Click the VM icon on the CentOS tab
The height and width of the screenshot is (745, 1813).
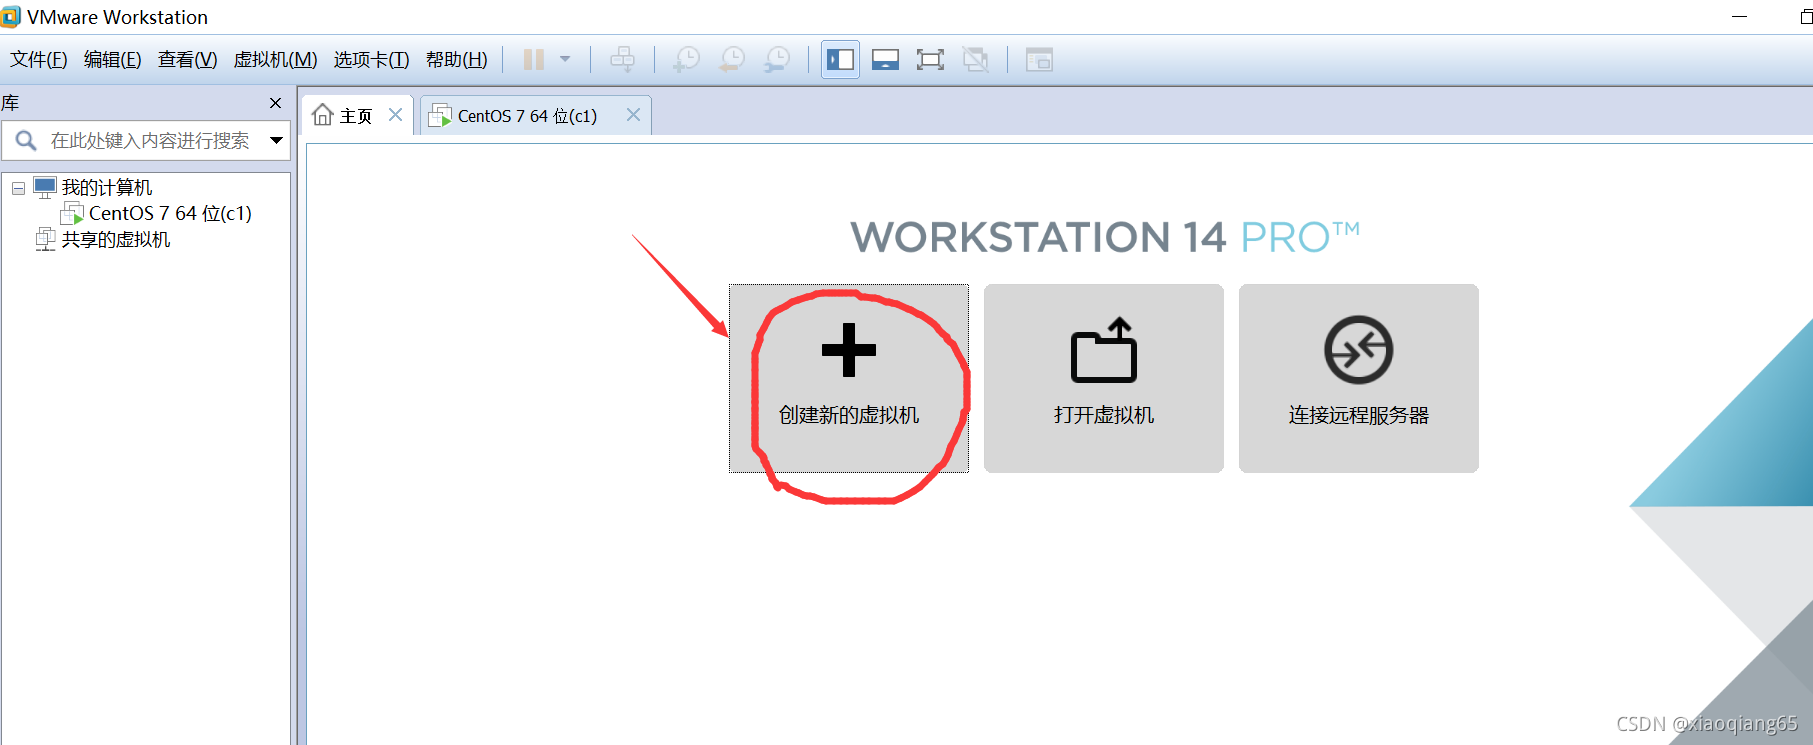pos(440,116)
